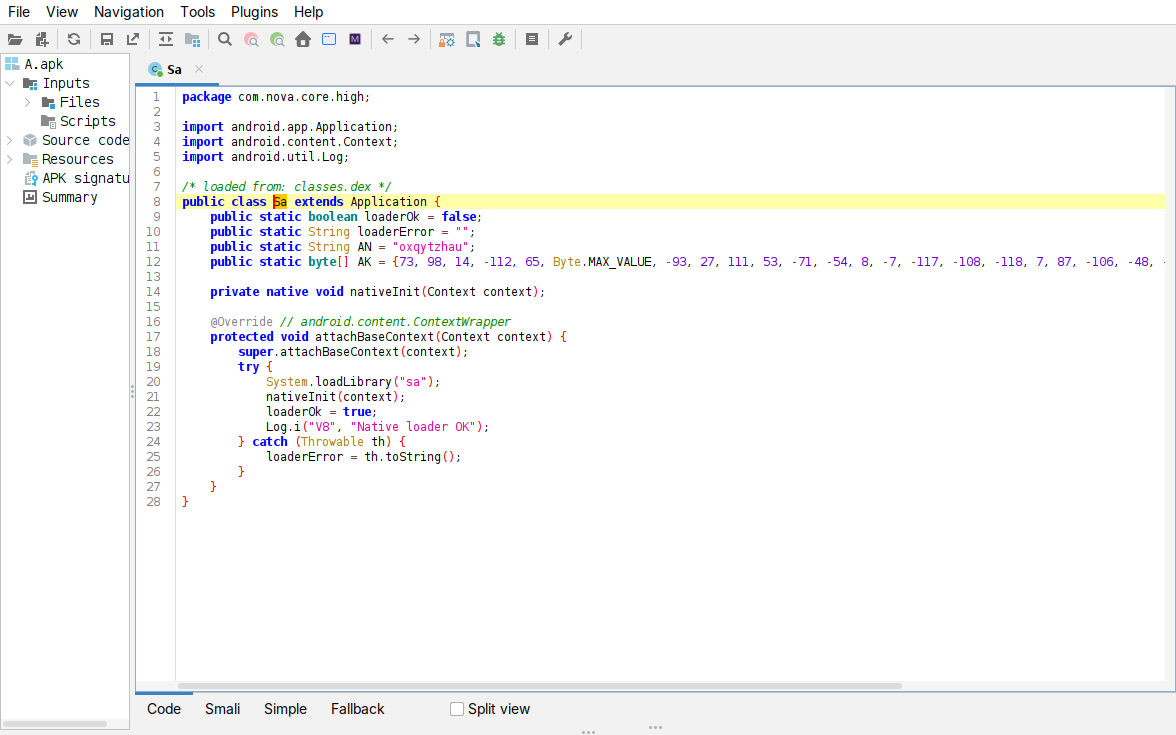
Task: Open the Plugins menu
Action: click(254, 12)
